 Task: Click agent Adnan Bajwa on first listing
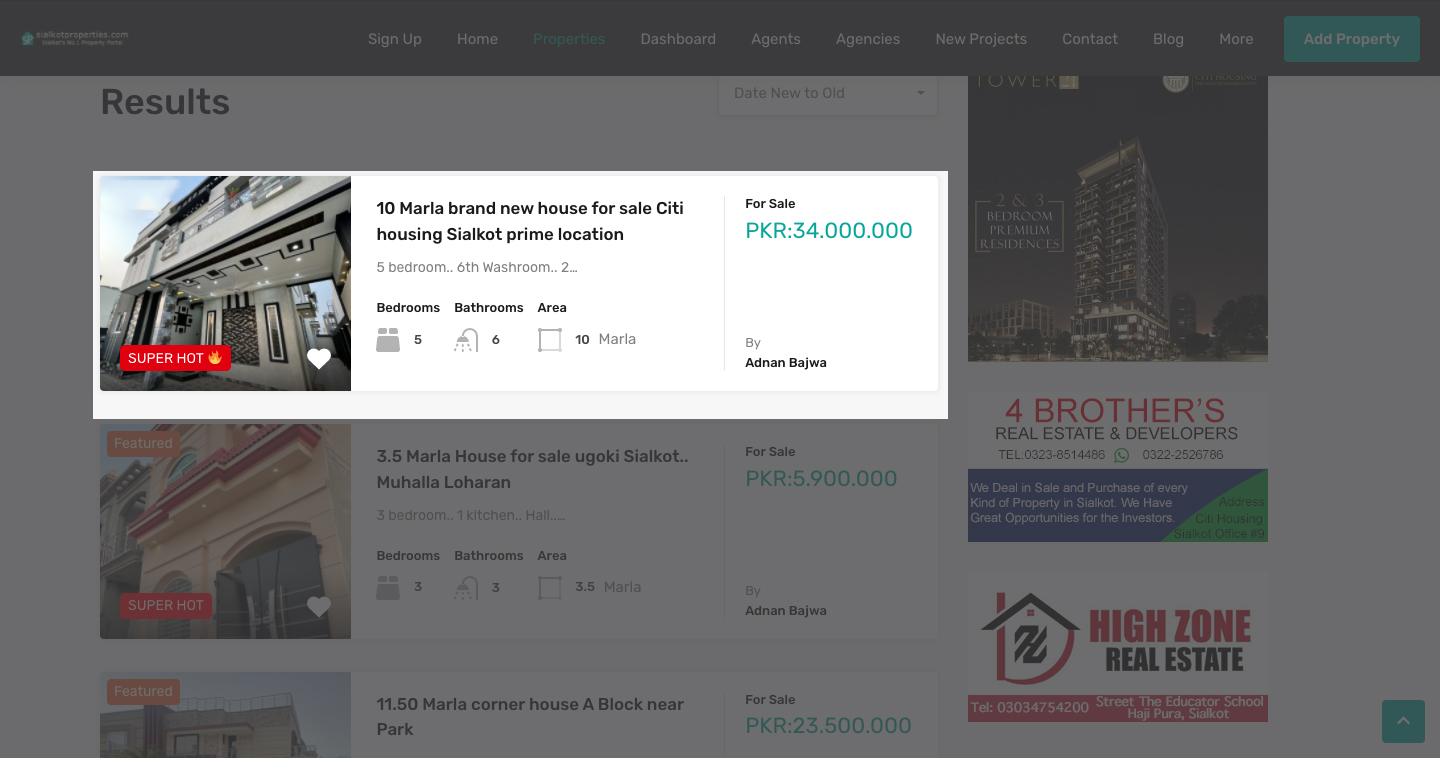pos(786,363)
